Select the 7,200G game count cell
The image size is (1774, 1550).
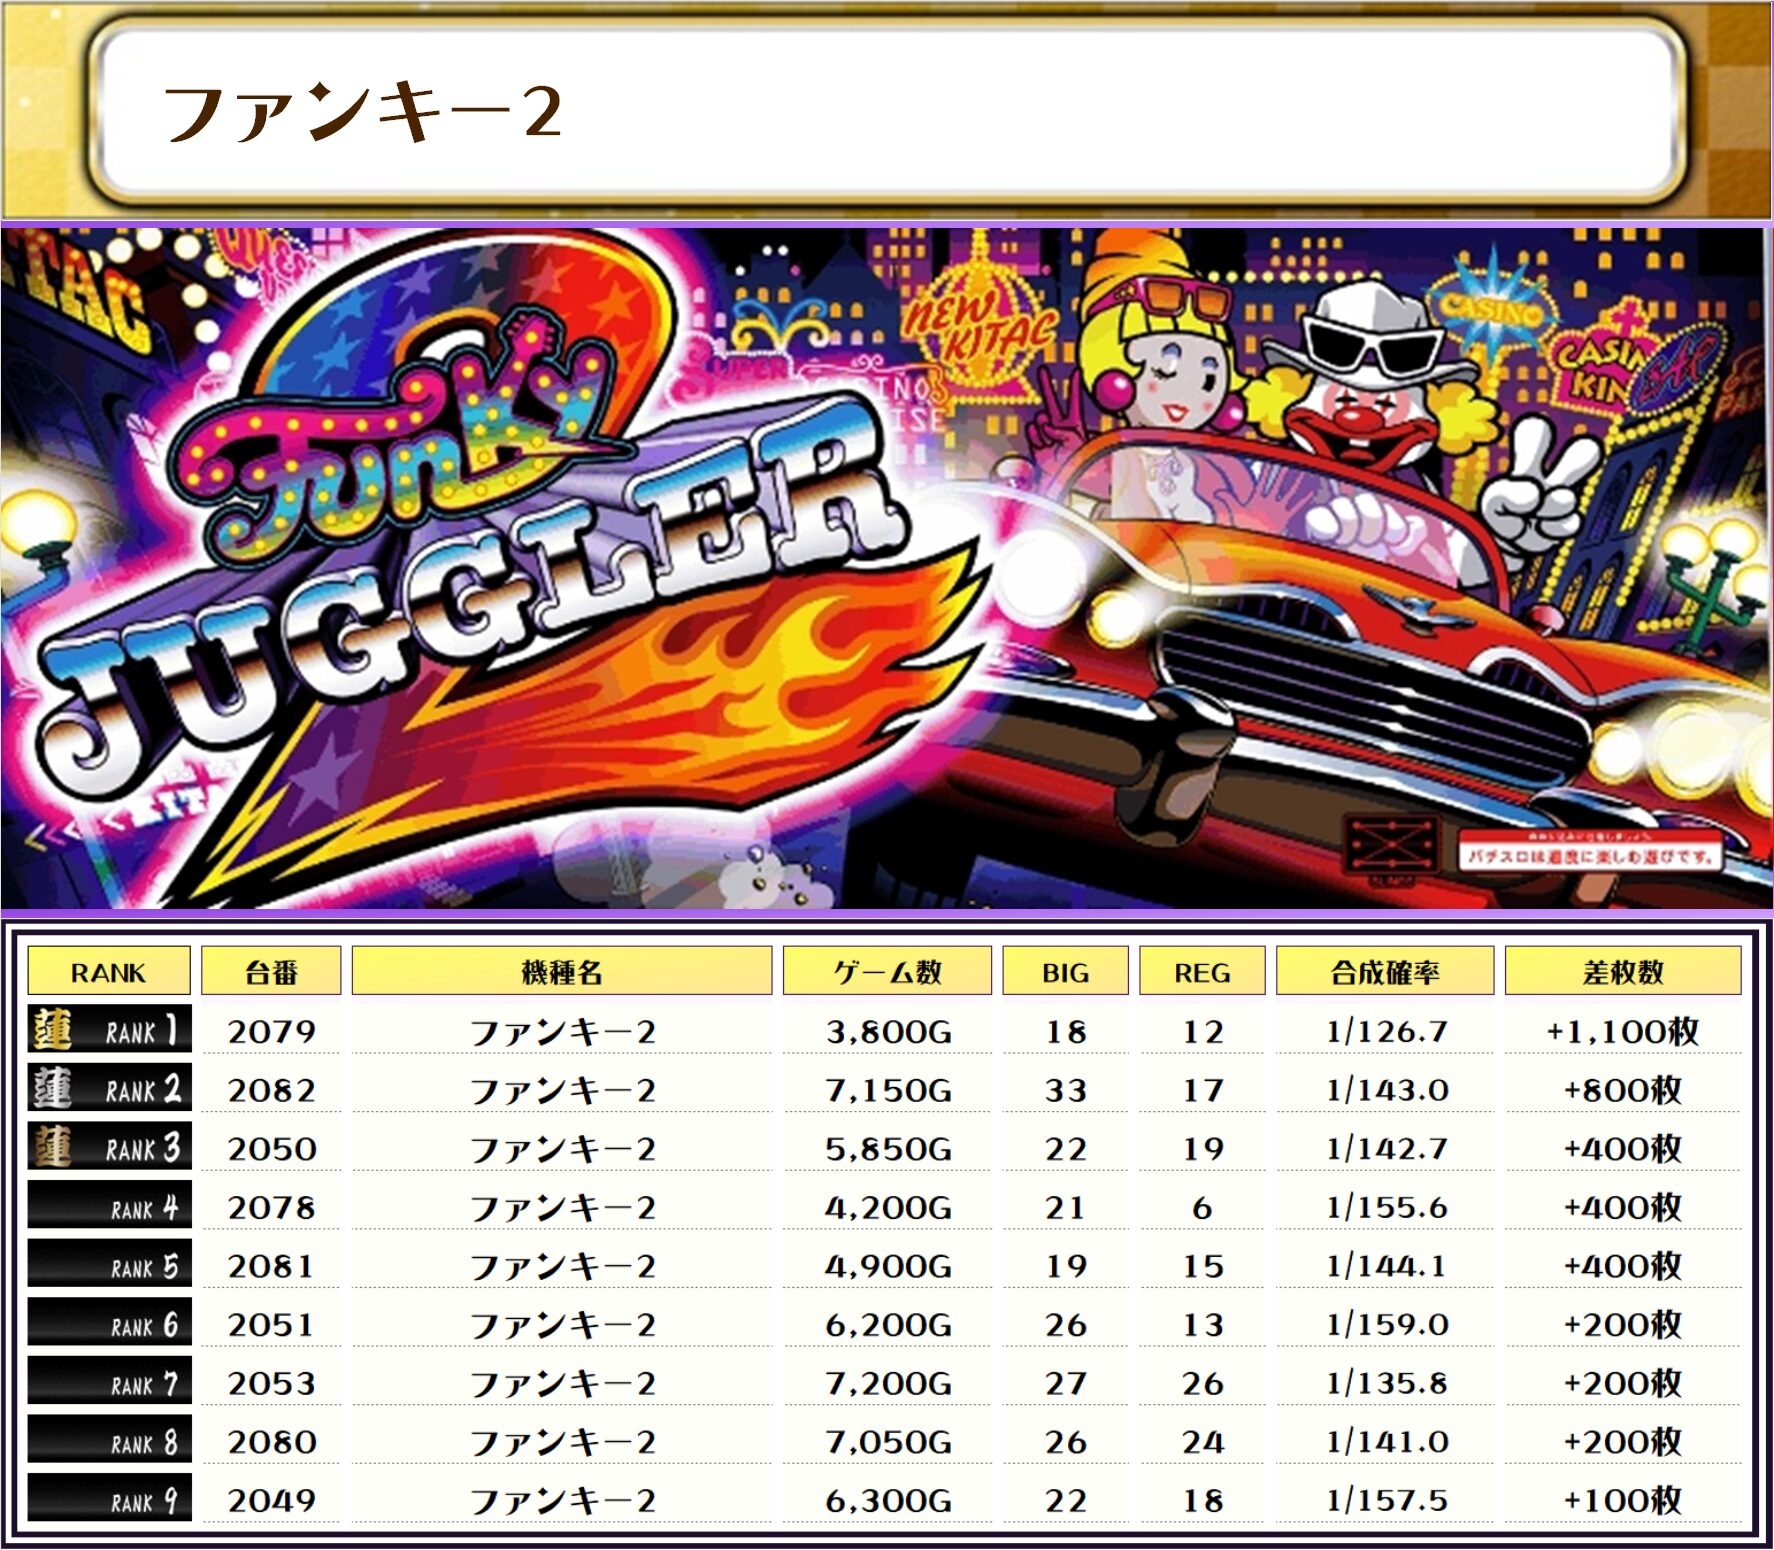(x=887, y=1384)
